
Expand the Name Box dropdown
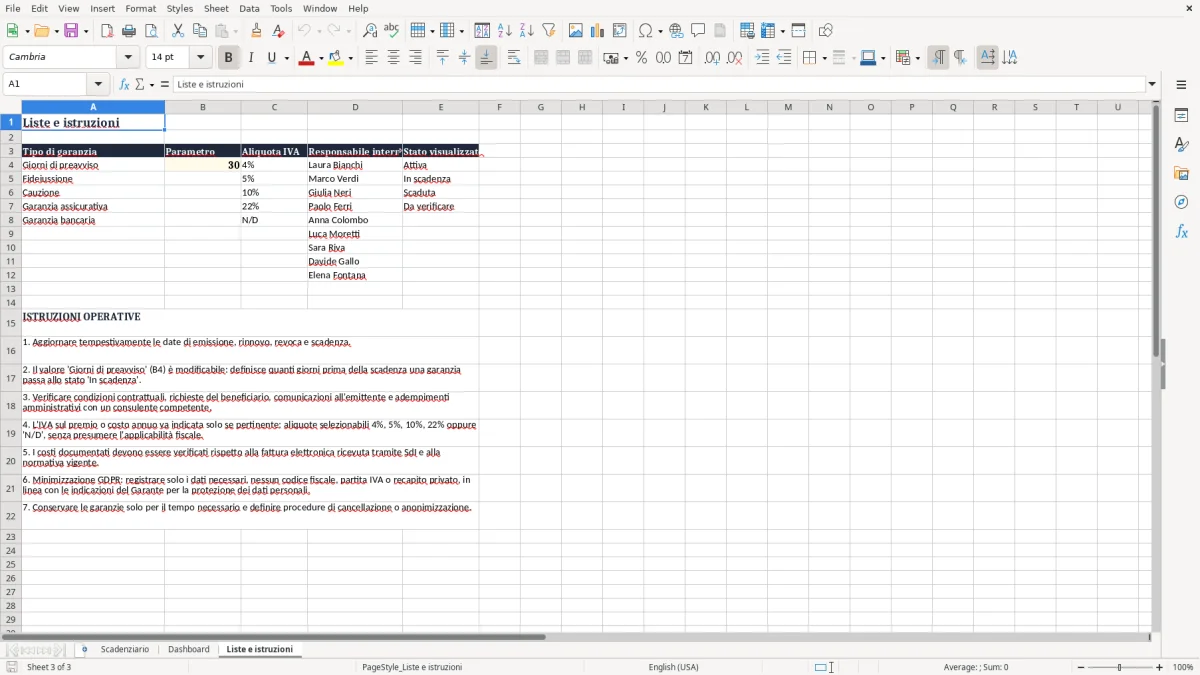coord(98,84)
